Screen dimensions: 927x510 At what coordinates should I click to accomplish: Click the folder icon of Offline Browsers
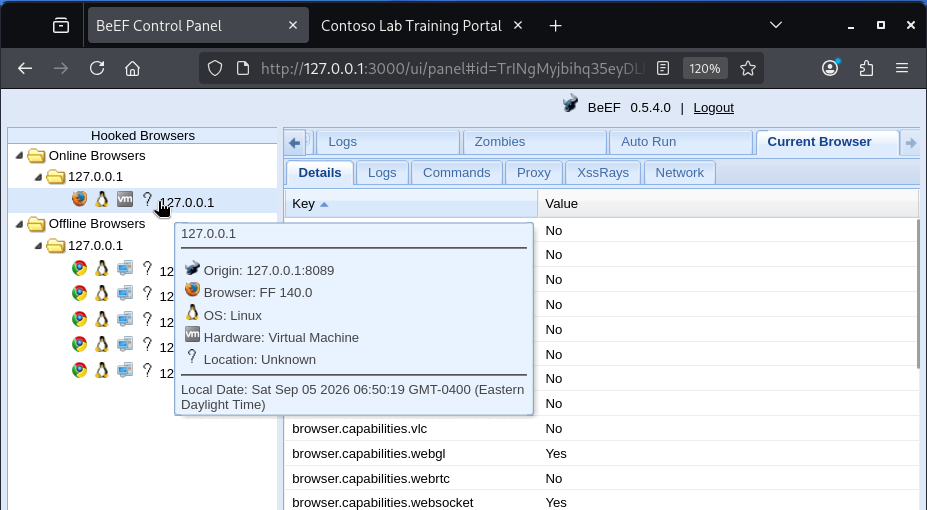click(37, 224)
